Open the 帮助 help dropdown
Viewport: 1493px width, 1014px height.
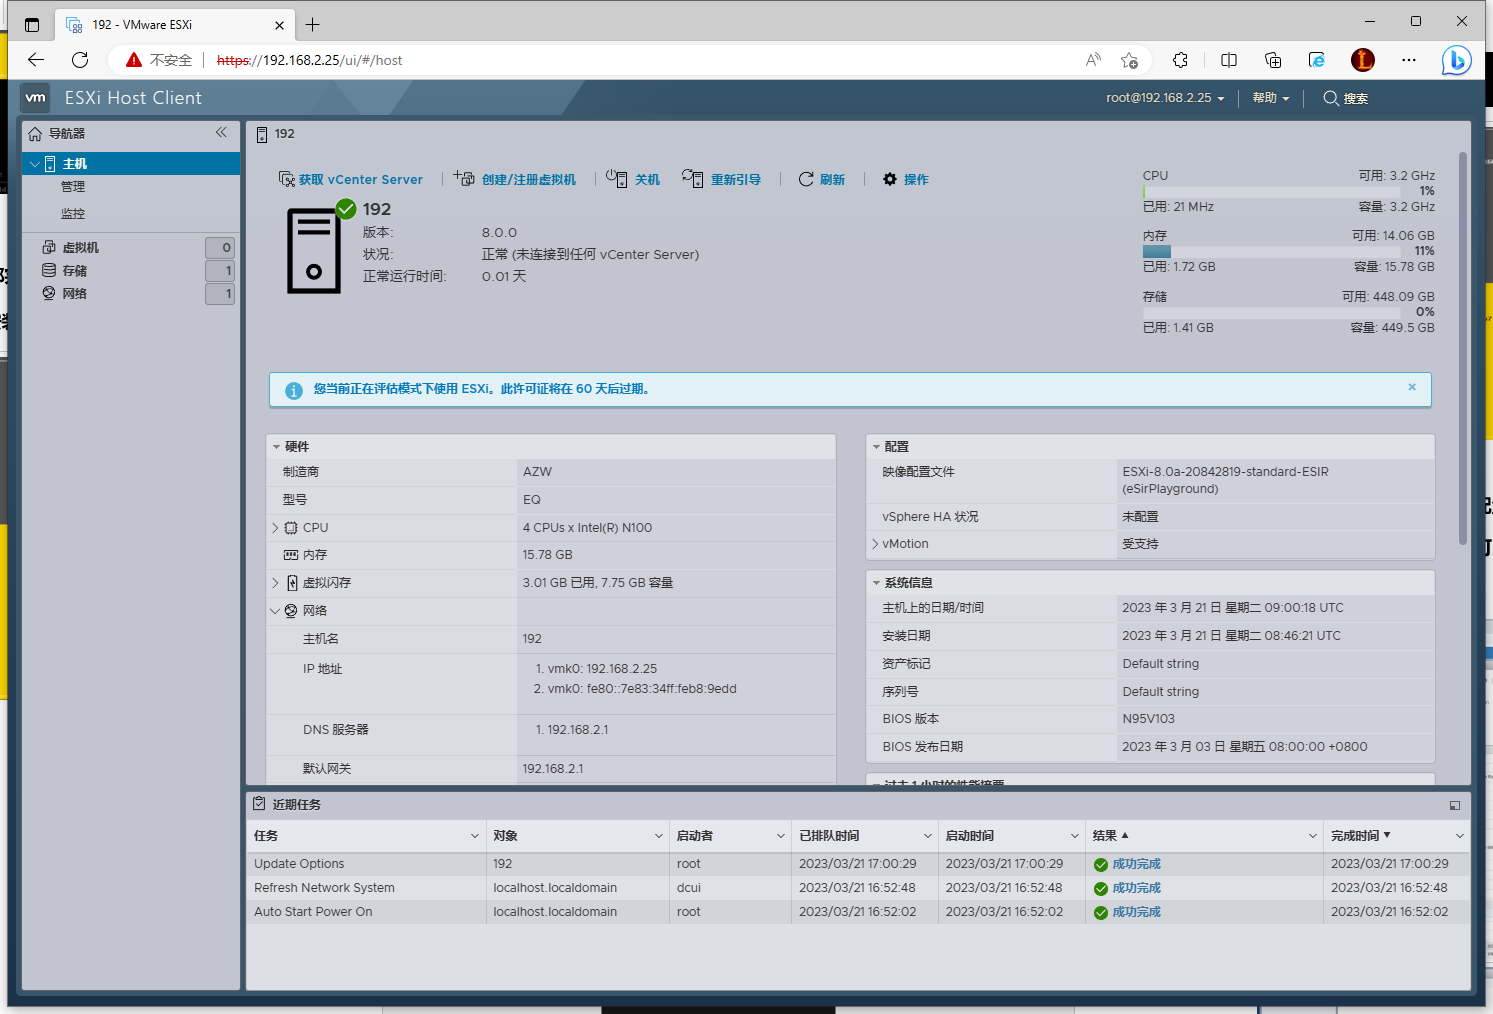[x=1271, y=98]
